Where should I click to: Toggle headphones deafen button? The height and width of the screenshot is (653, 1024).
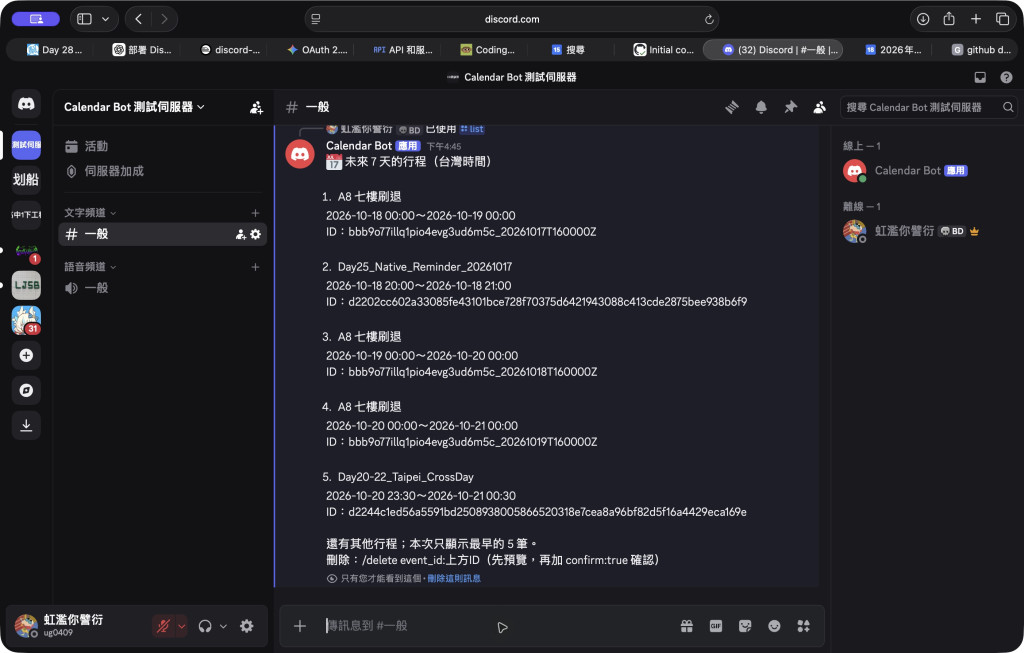tap(205, 626)
